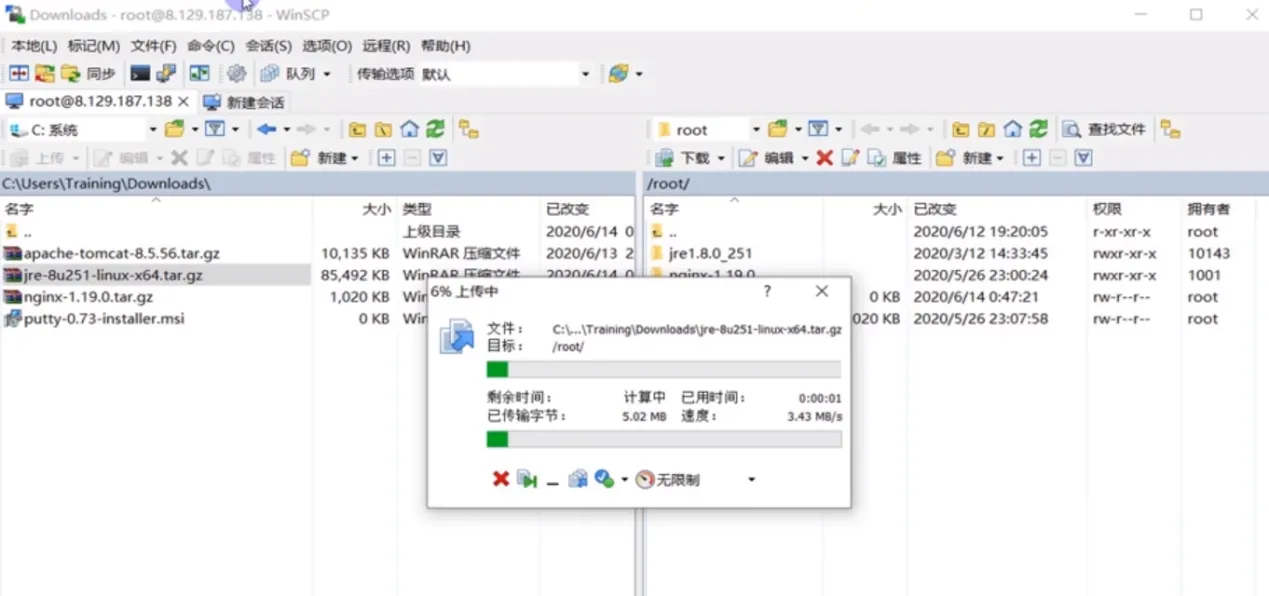Open the 帮助(H) menu

[x=445, y=46]
